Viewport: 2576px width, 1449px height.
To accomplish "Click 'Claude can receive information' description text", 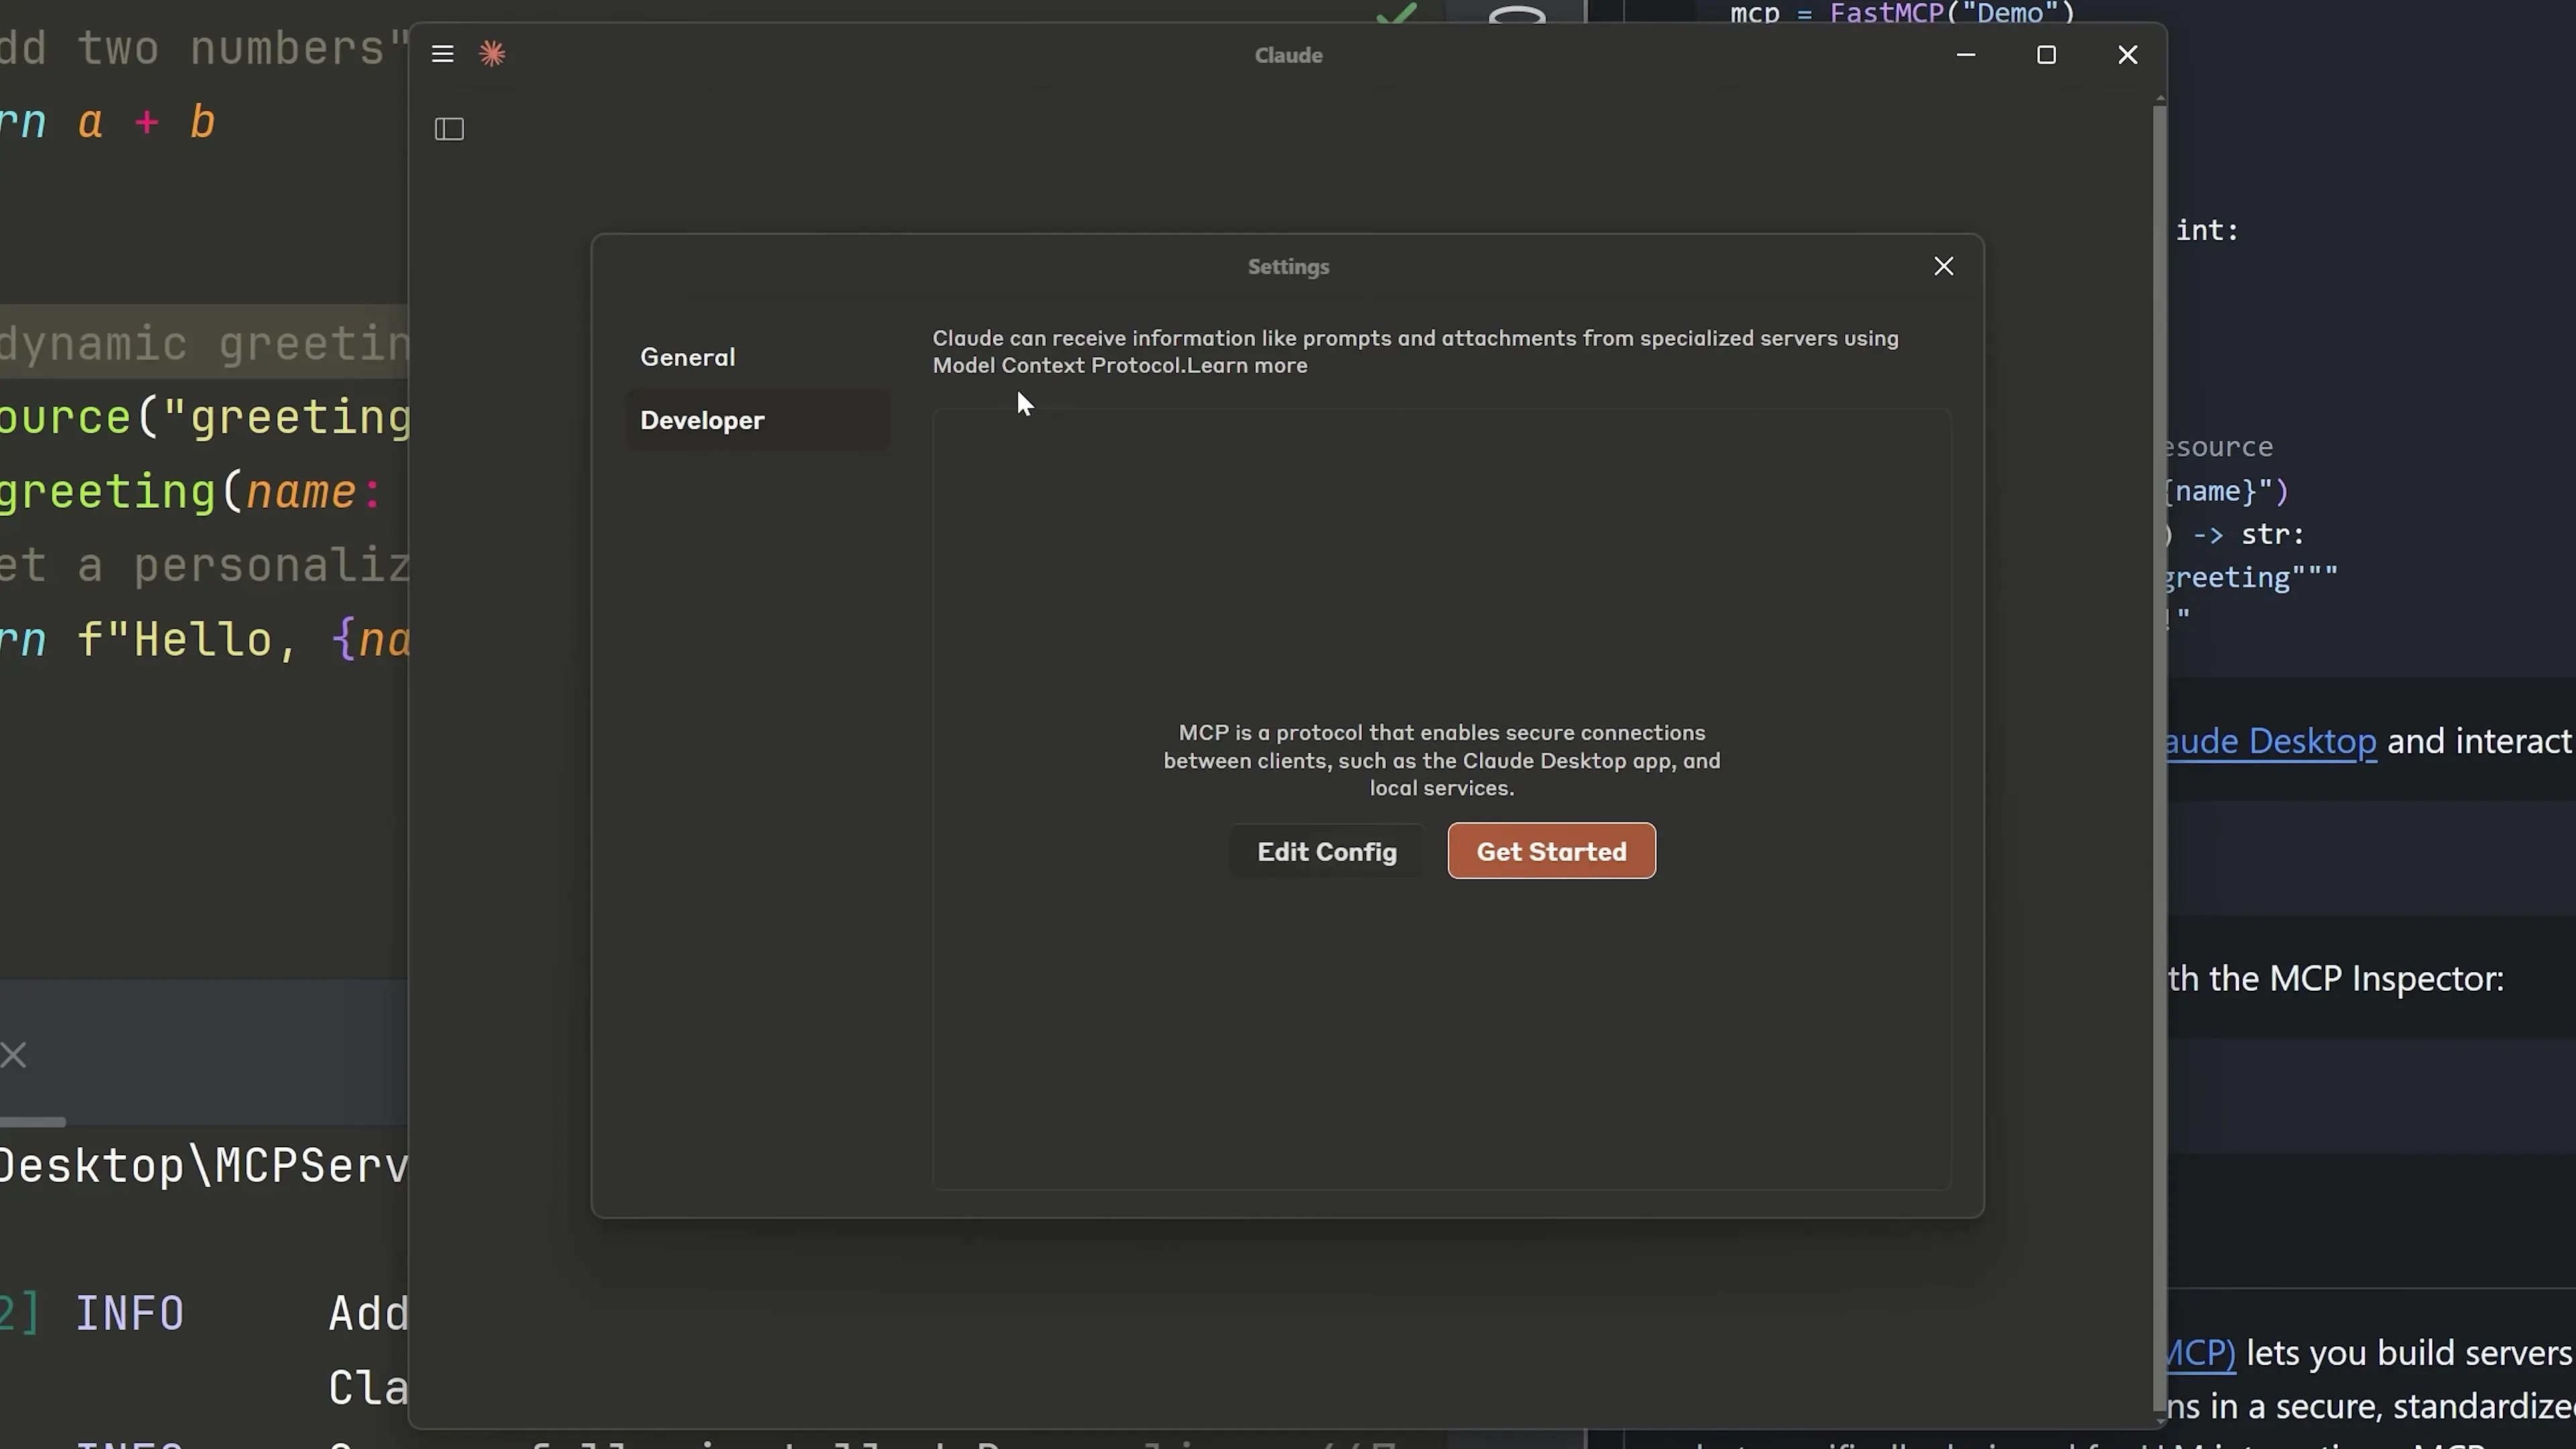I will click(1415, 352).
